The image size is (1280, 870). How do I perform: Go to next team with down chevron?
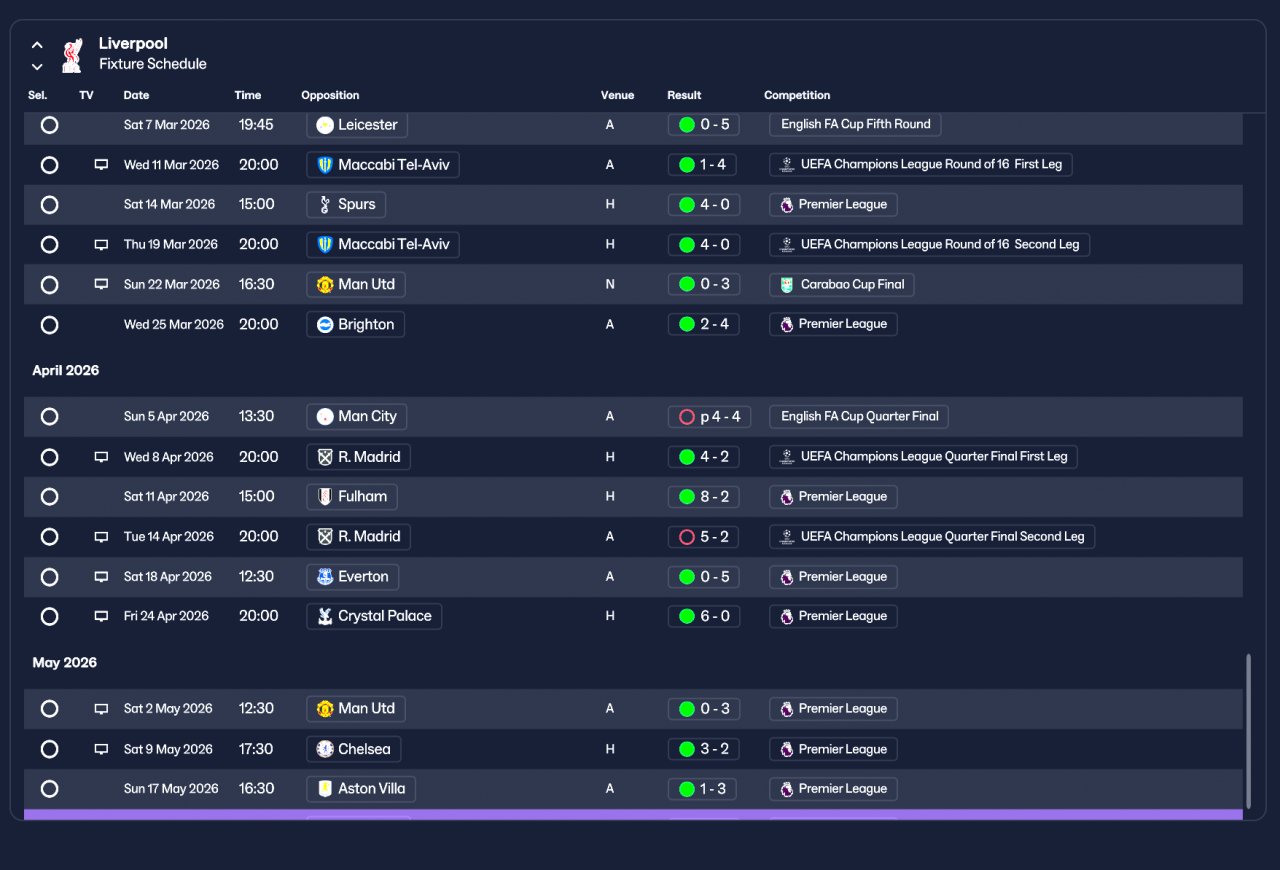coord(37,67)
